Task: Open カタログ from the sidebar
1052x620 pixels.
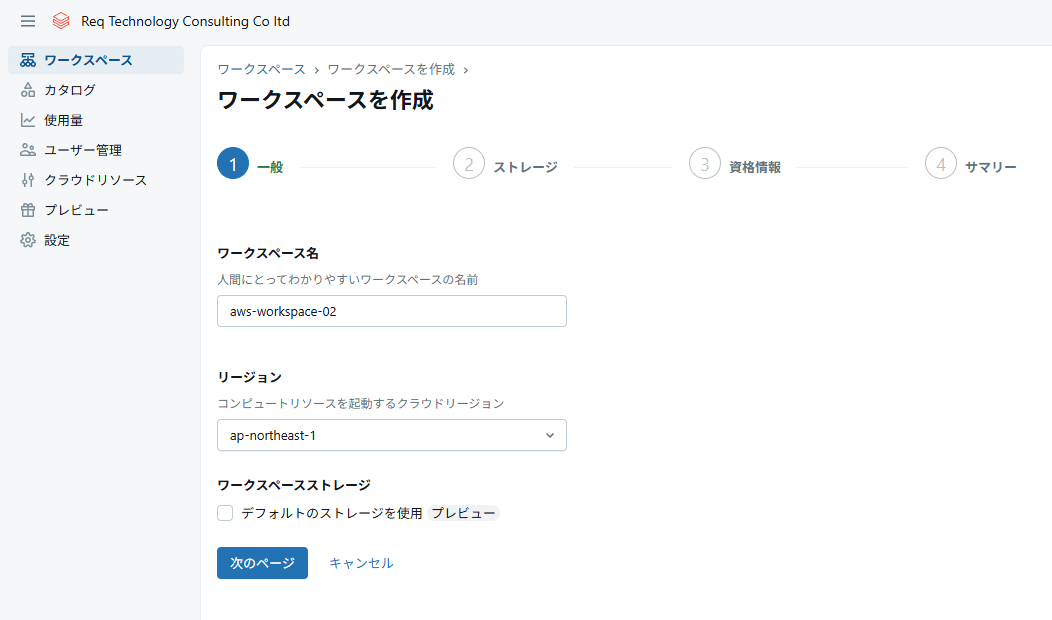Action: pos(70,90)
